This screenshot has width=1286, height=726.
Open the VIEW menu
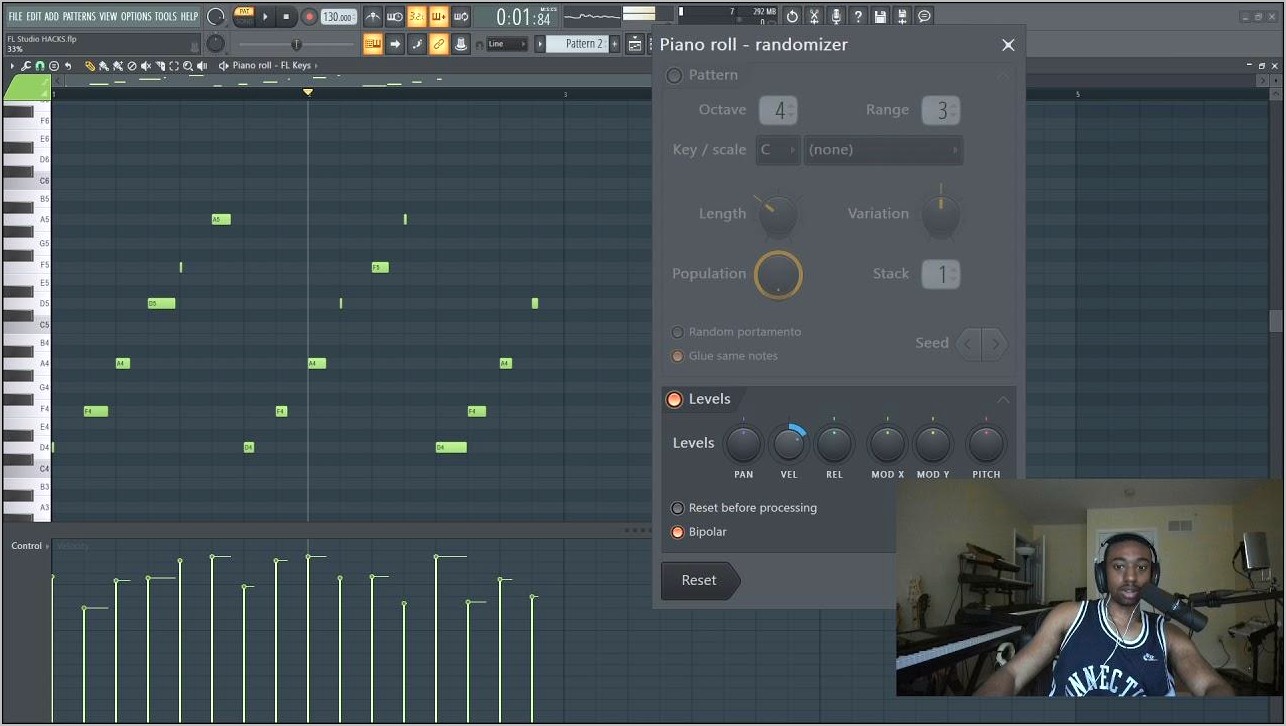pos(108,16)
